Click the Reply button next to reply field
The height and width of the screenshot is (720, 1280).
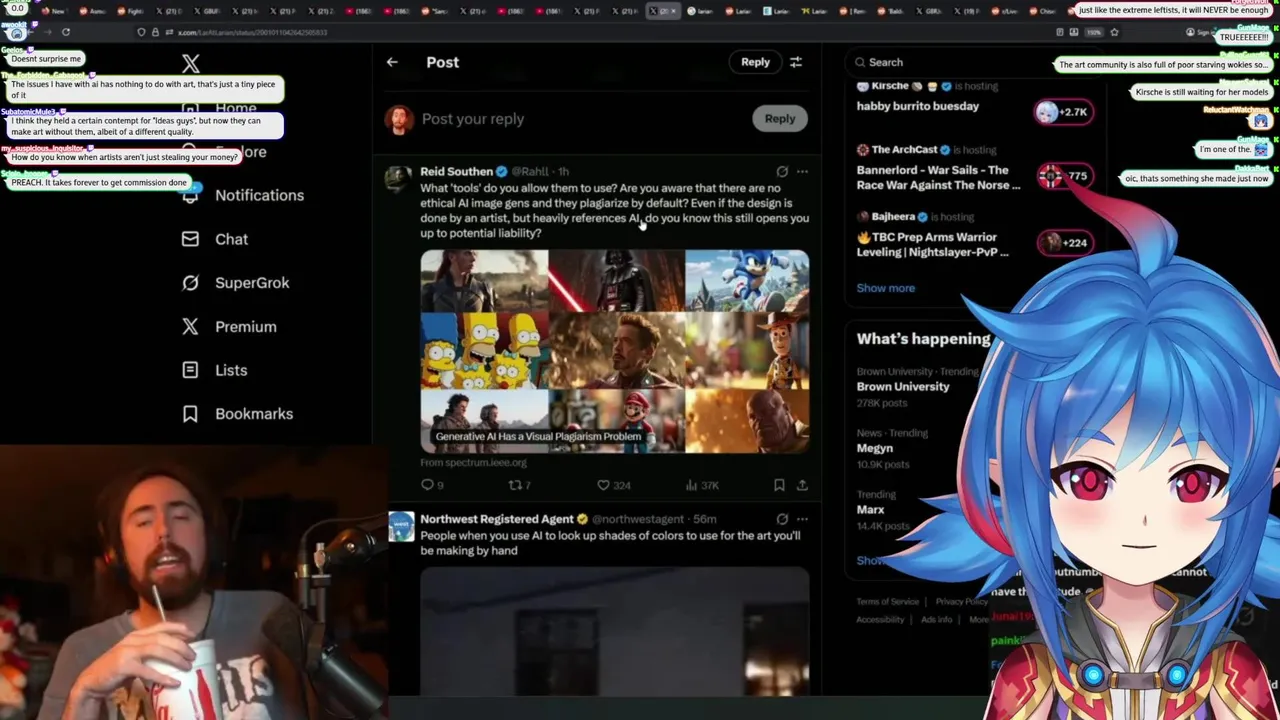(780, 118)
